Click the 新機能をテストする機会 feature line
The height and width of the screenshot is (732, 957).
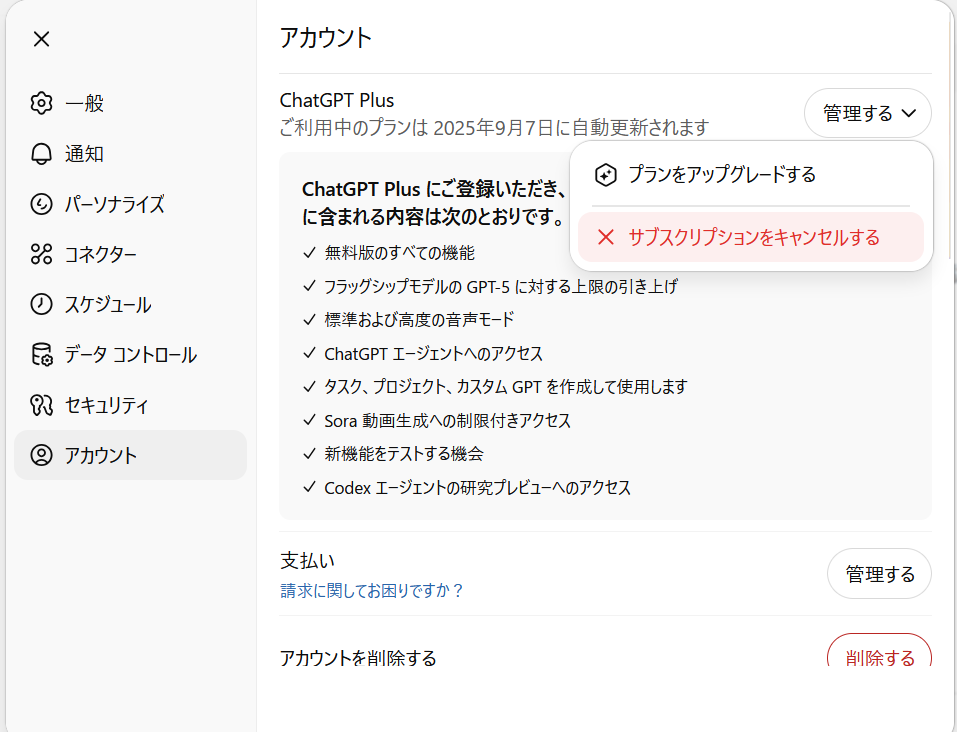point(403,454)
